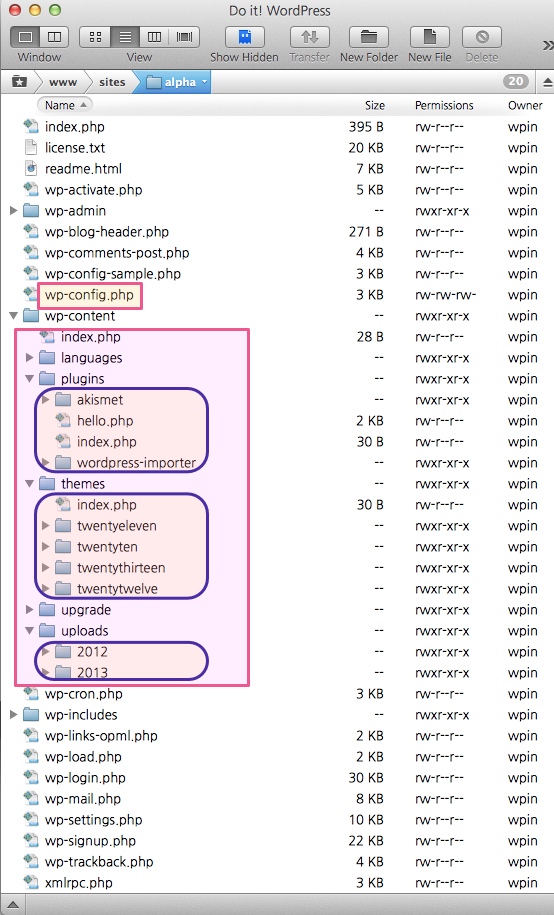Select hello.php file icon
This screenshot has width=554, height=915.
click(x=62, y=420)
